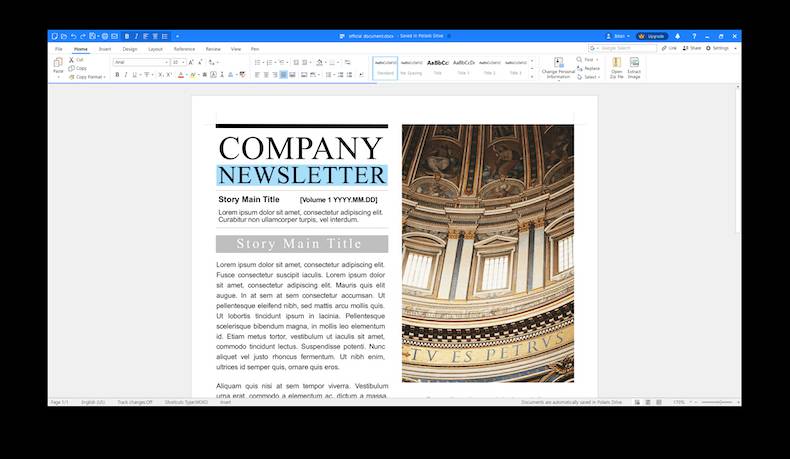The height and width of the screenshot is (459, 790).
Task: Click the Cut scissors icon
Action: point(71,60)
